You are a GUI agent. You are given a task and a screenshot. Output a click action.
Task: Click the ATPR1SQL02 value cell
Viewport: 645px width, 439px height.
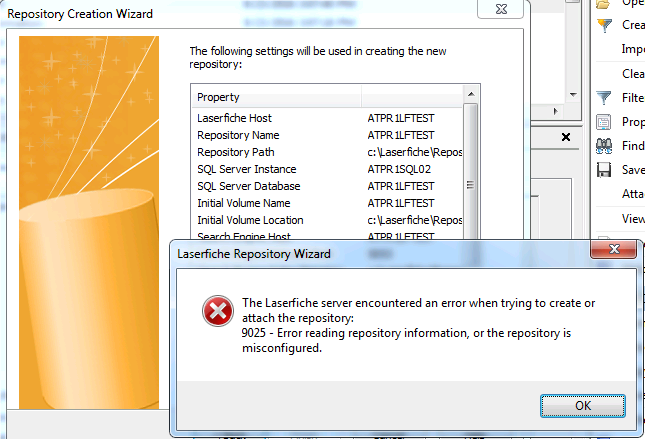click(399, 169)
